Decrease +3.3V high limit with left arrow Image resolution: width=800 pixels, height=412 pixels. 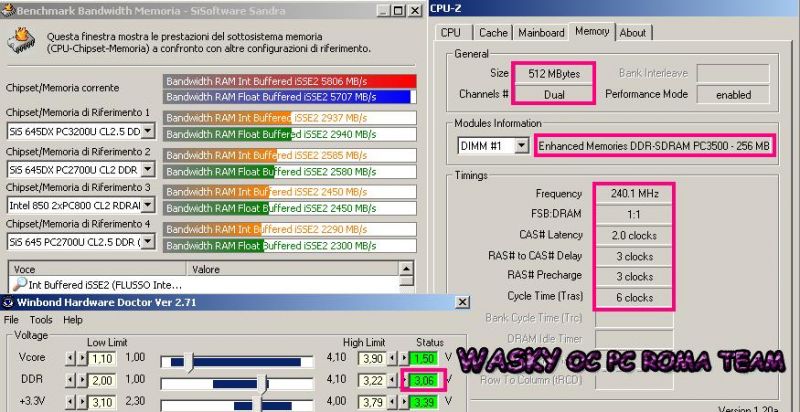pyautogui.click(x=392, y=402)
